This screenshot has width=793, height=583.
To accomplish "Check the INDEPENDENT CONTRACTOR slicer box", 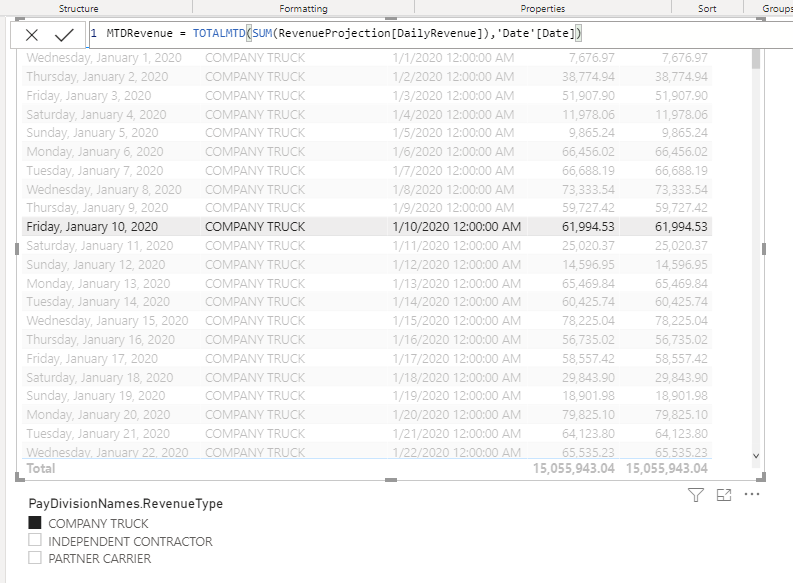I will click(35, 540).
